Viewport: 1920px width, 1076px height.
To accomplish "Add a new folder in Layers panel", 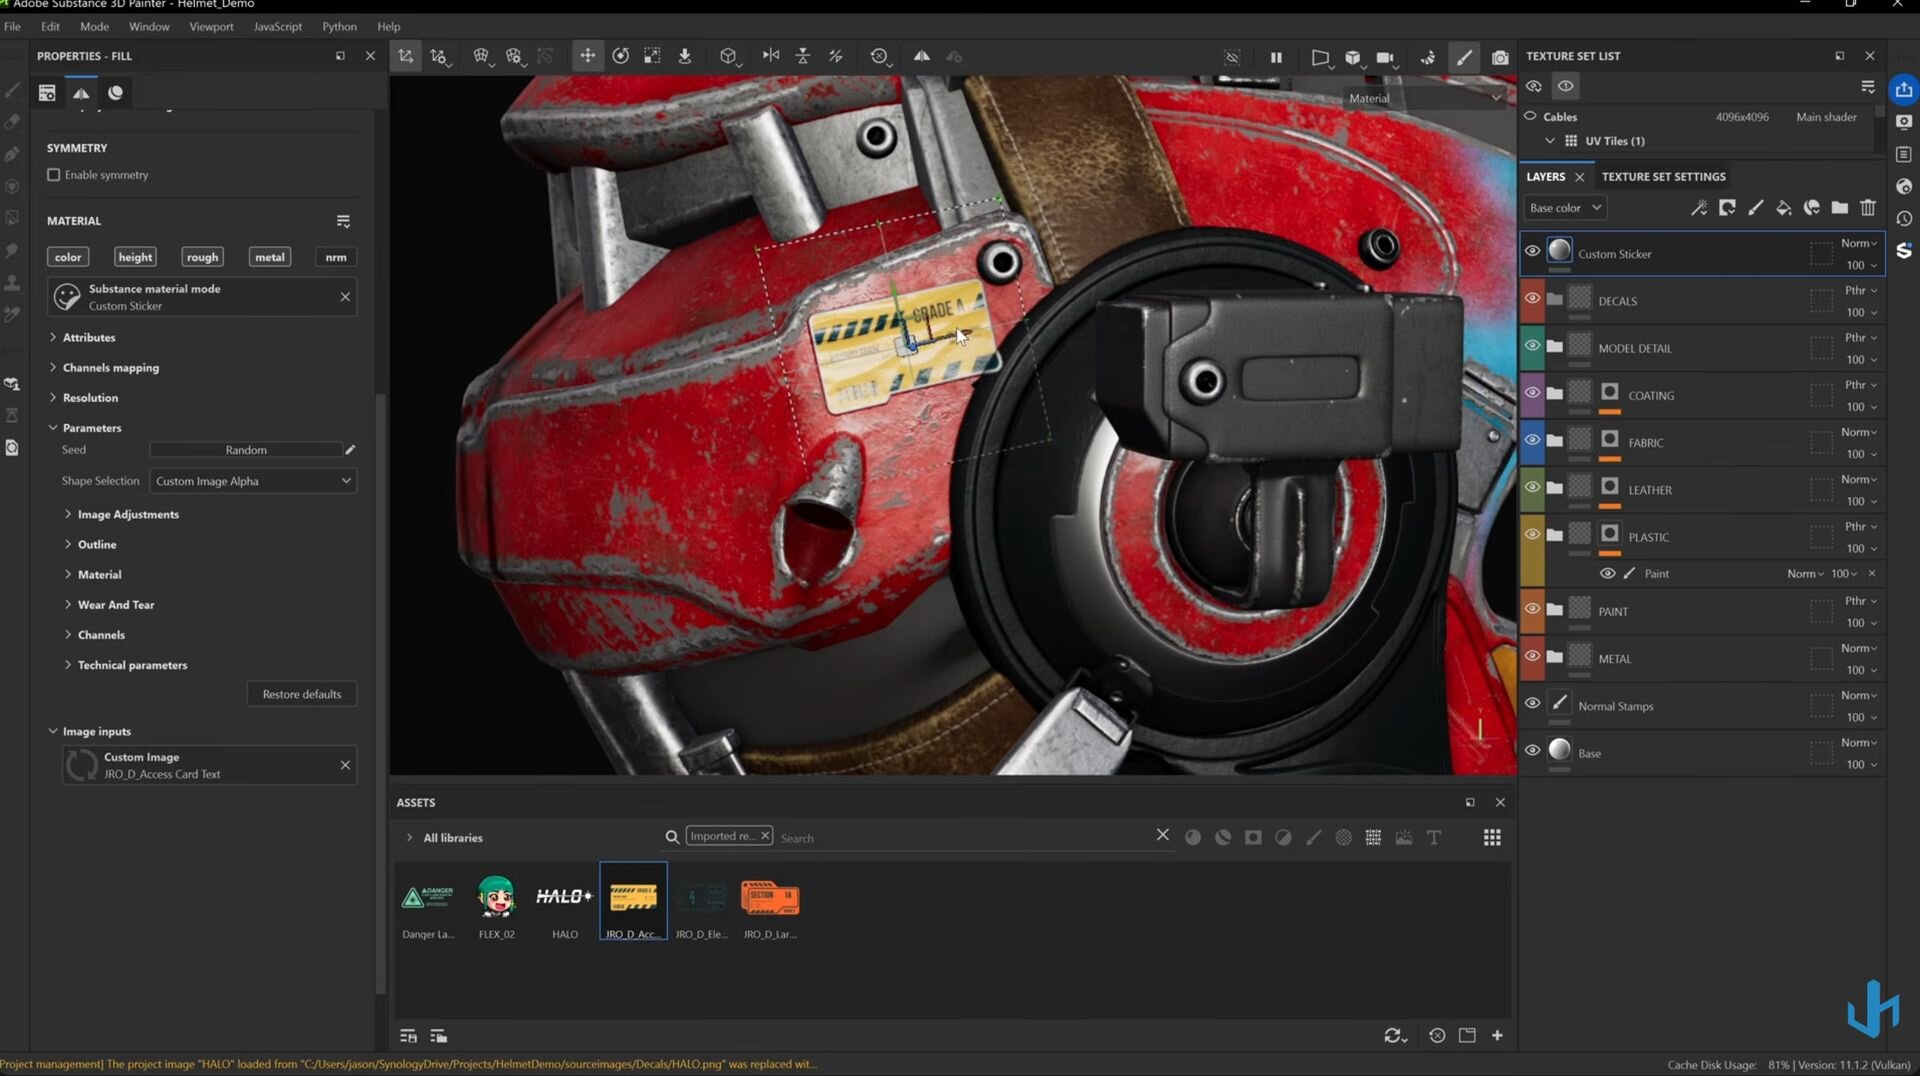I will [1839, 208].
